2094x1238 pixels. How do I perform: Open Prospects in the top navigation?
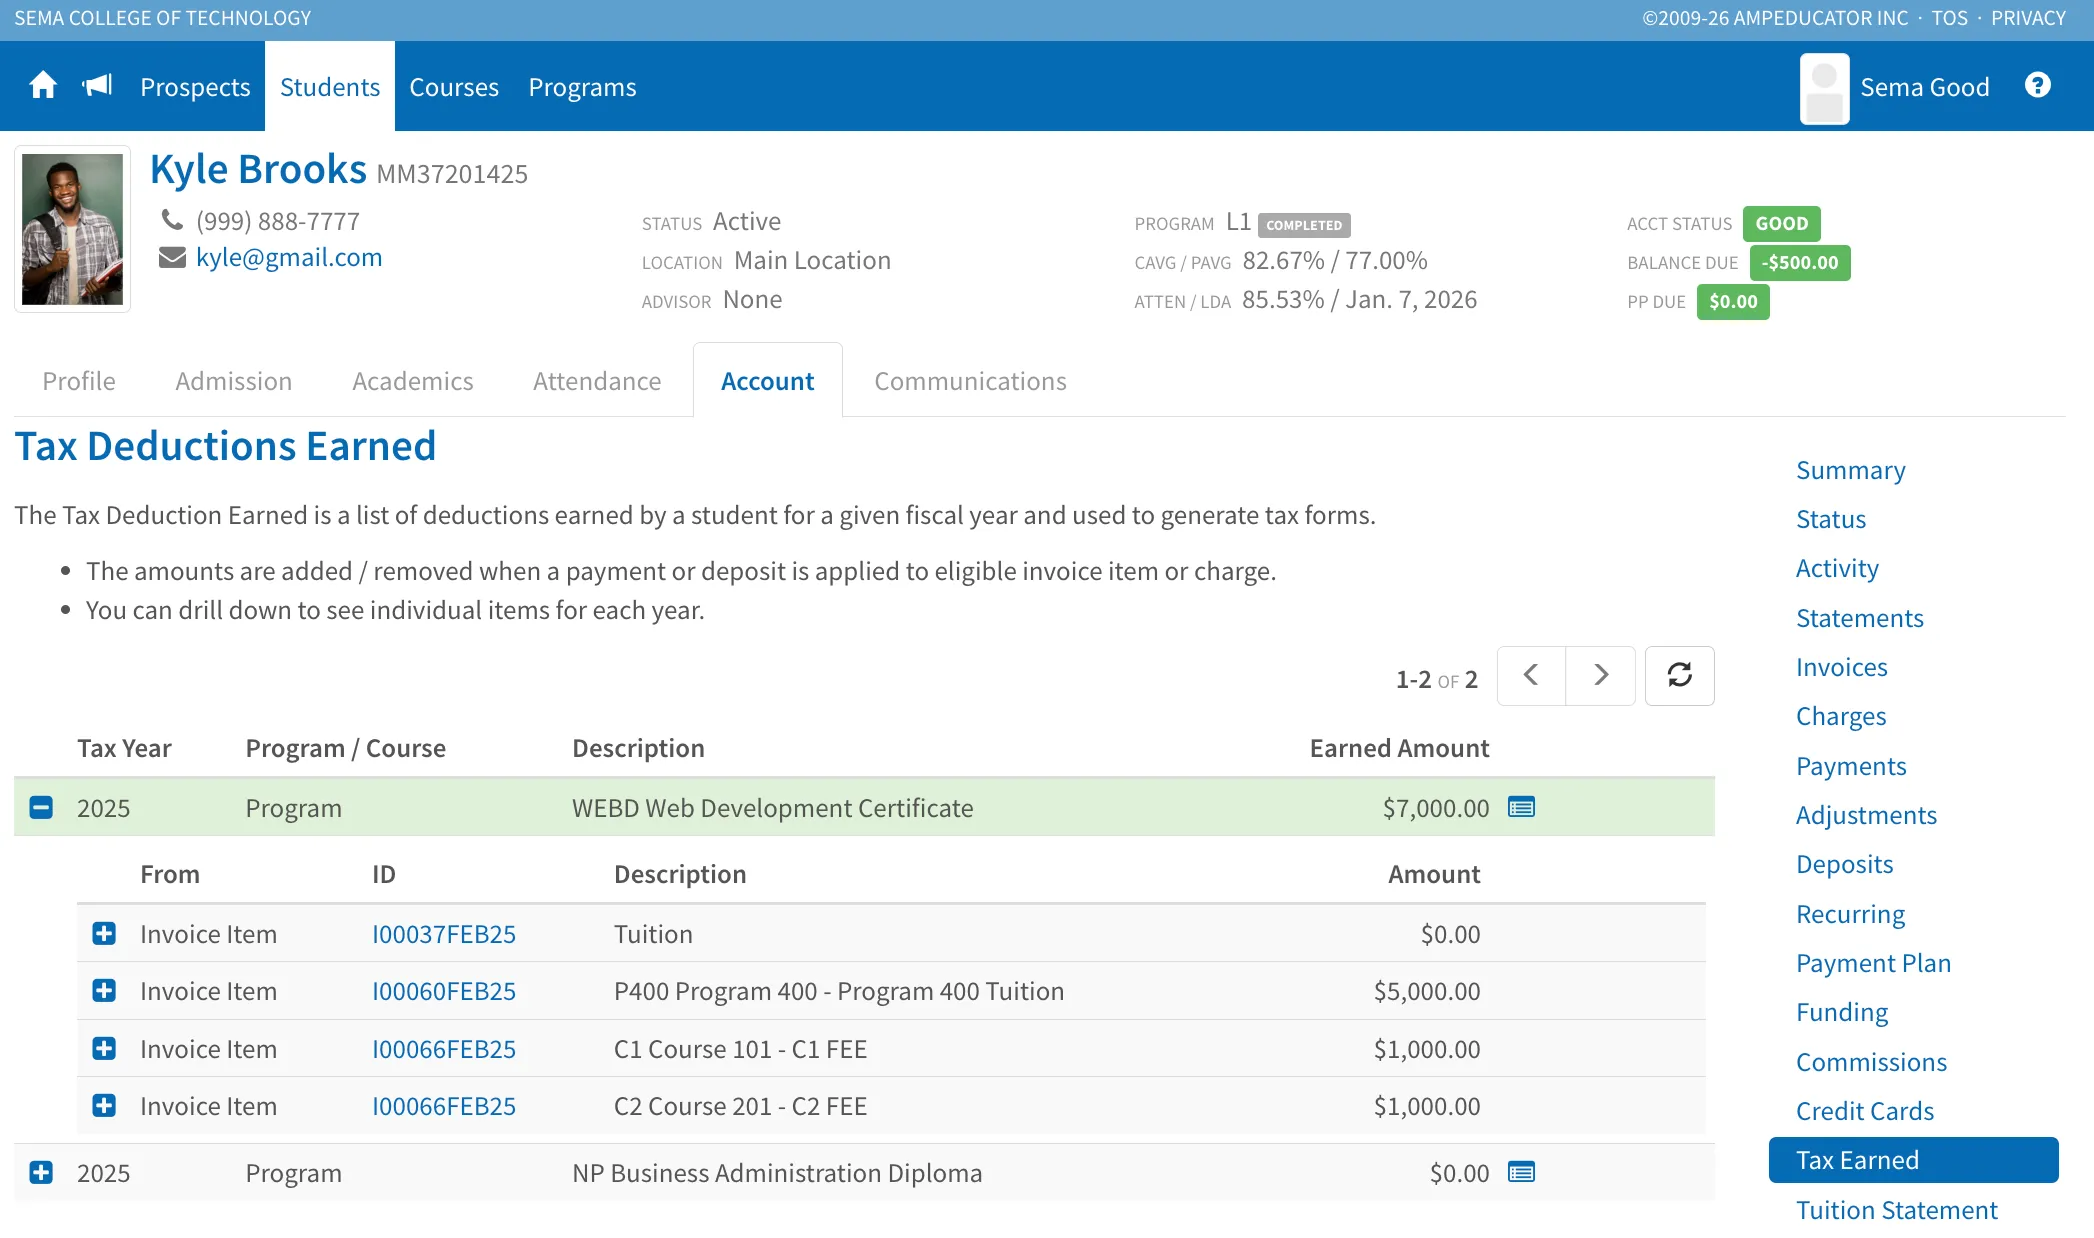(x=195, y=87)
